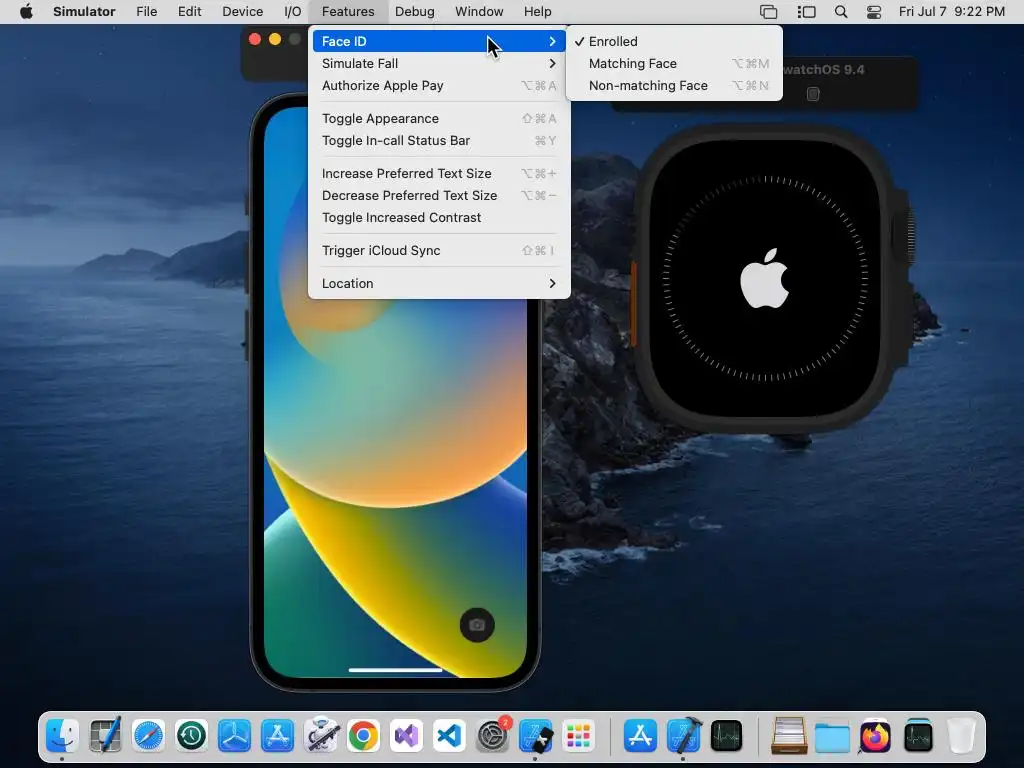Launch Automator robot icon in dock
Screen dimensions: 1024x768
(321, 736)
